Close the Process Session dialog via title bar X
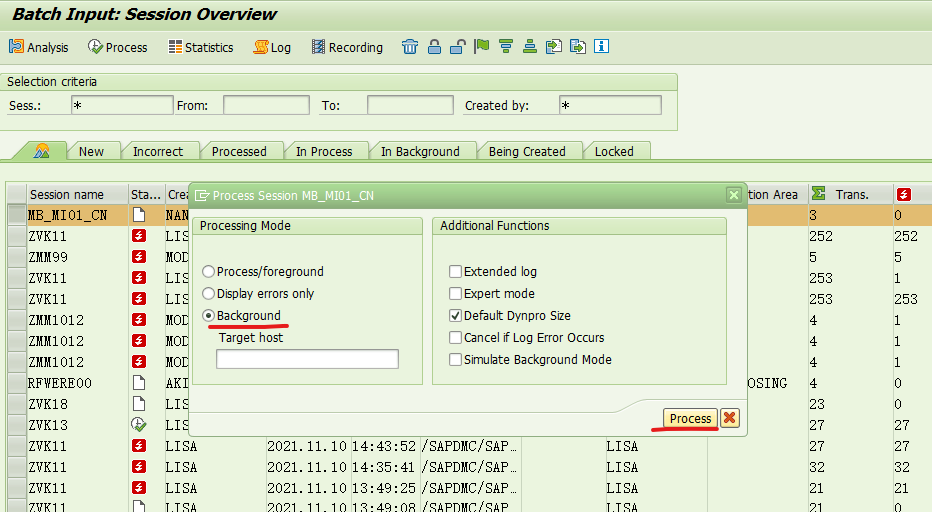This screenshot has height=512, width=932. click(734, 195)
